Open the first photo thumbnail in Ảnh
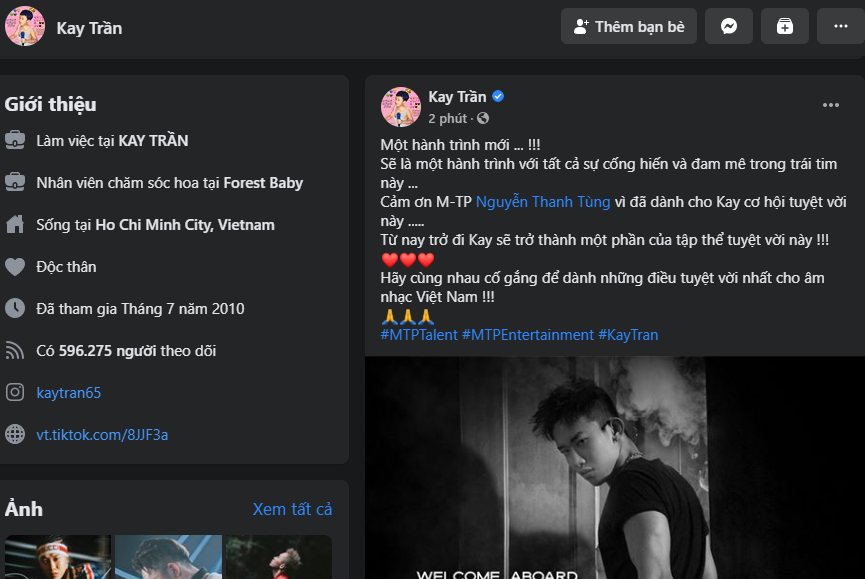 click(58, 557)
